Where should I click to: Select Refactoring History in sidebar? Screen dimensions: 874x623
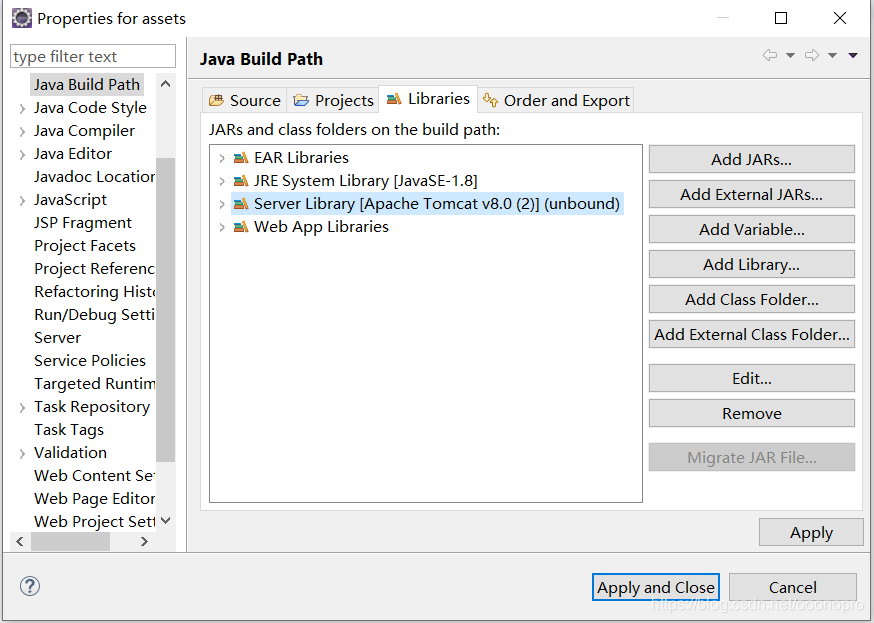tap(94, 292)
